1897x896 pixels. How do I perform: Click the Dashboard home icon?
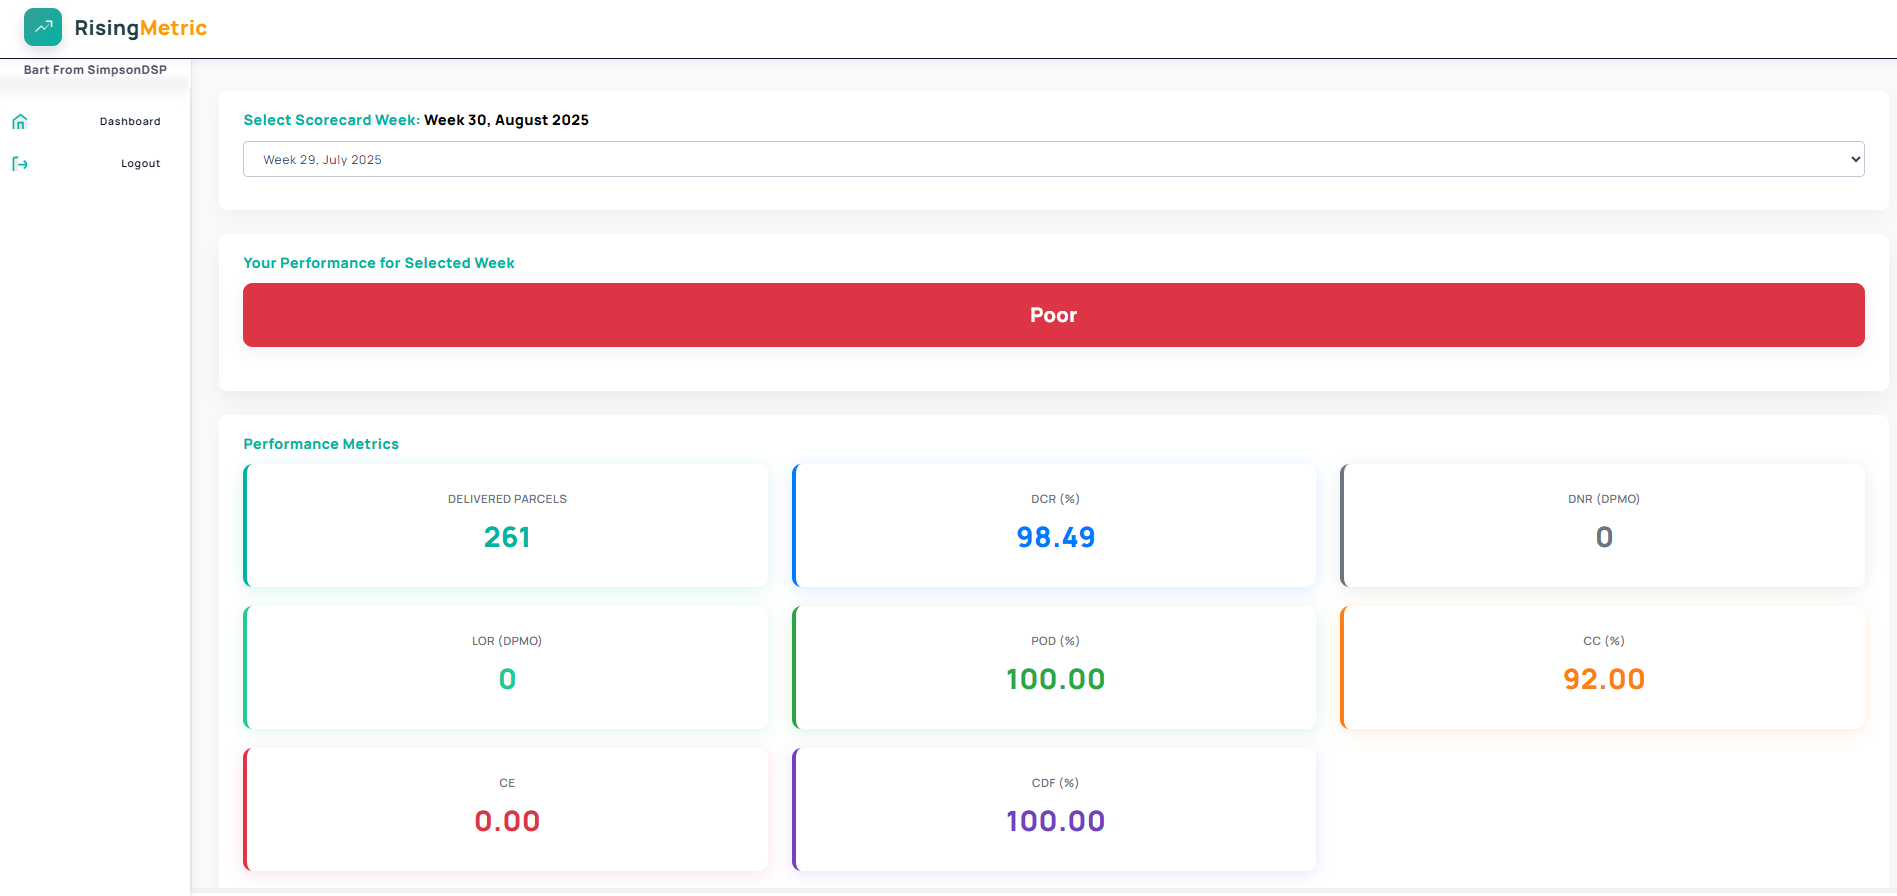click(x=20, y=122)
